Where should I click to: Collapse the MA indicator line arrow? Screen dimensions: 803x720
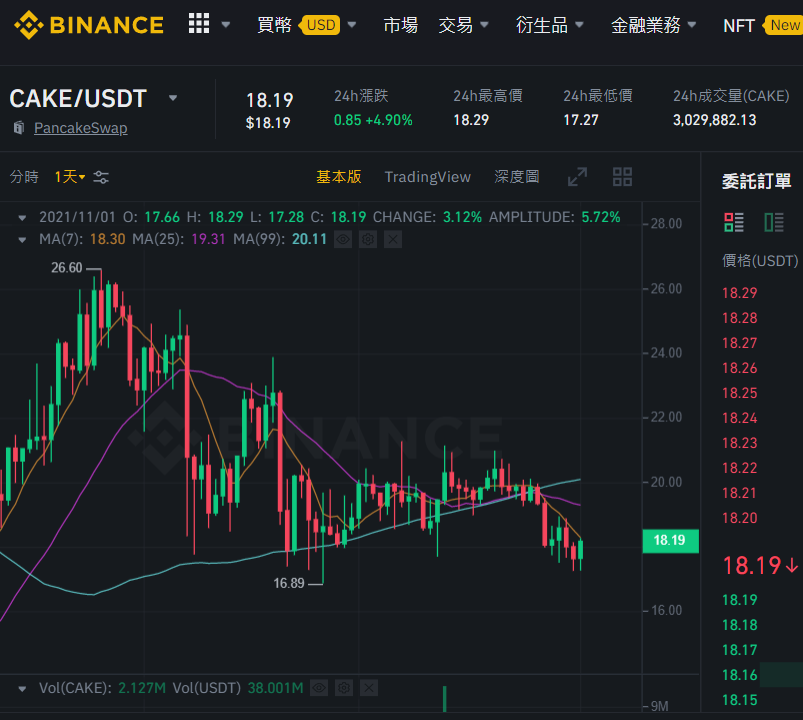point(22,240)
